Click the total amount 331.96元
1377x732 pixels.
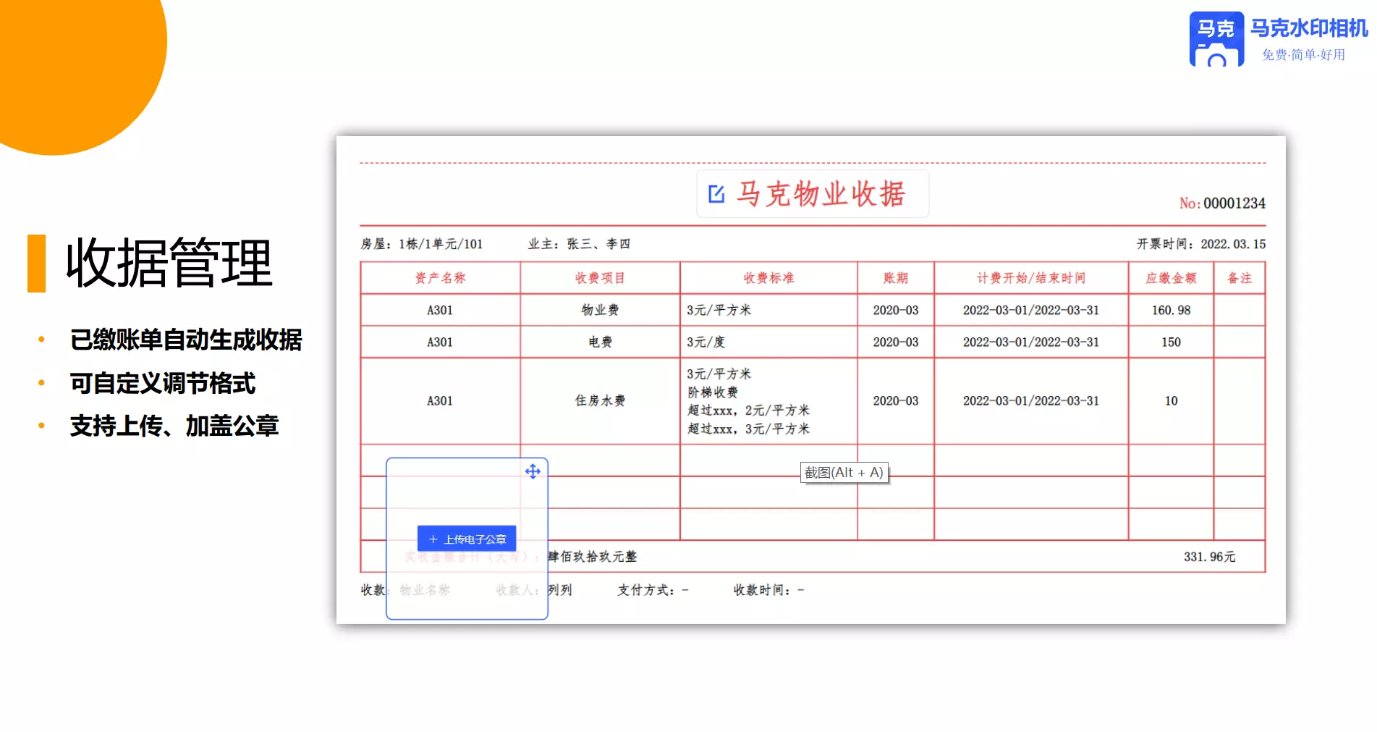click(x=1210, y=557)
